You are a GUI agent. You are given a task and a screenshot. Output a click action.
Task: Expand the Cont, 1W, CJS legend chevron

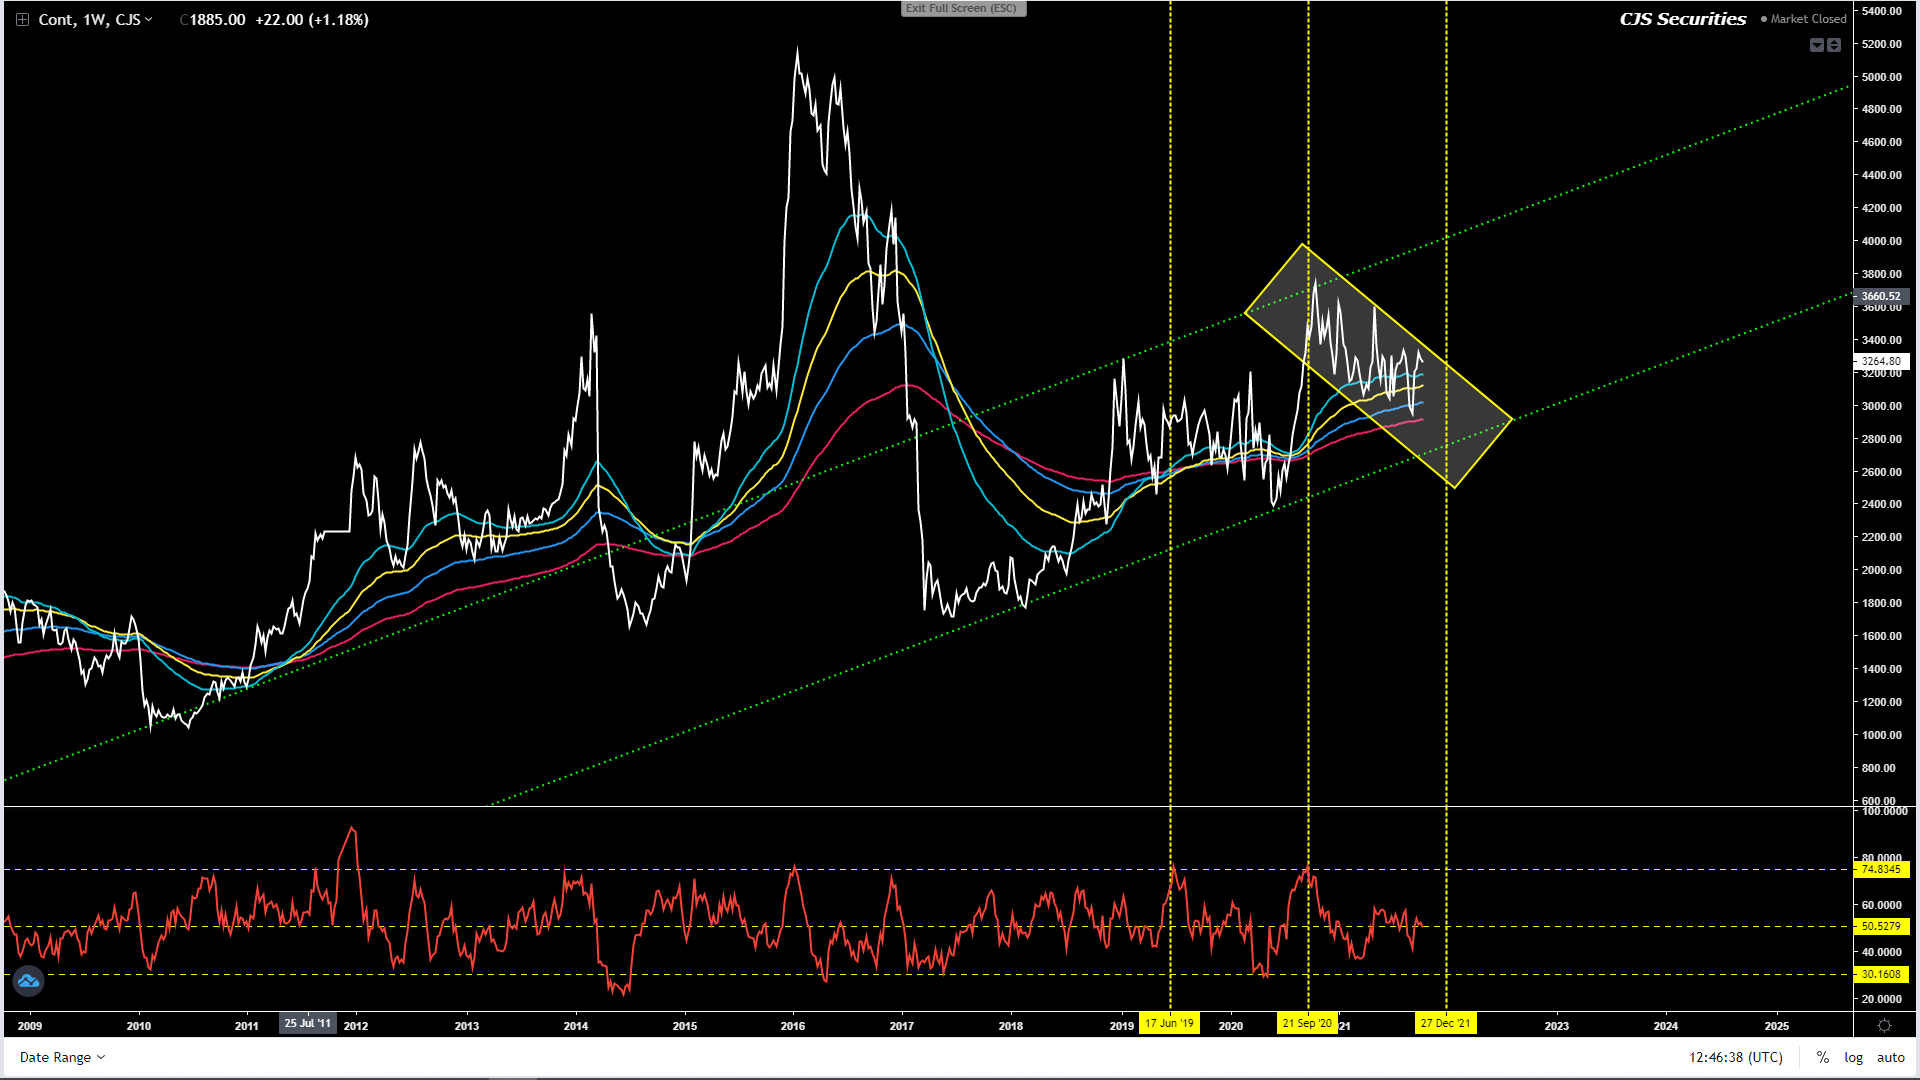pyautogui.click(x=149, y=19)
